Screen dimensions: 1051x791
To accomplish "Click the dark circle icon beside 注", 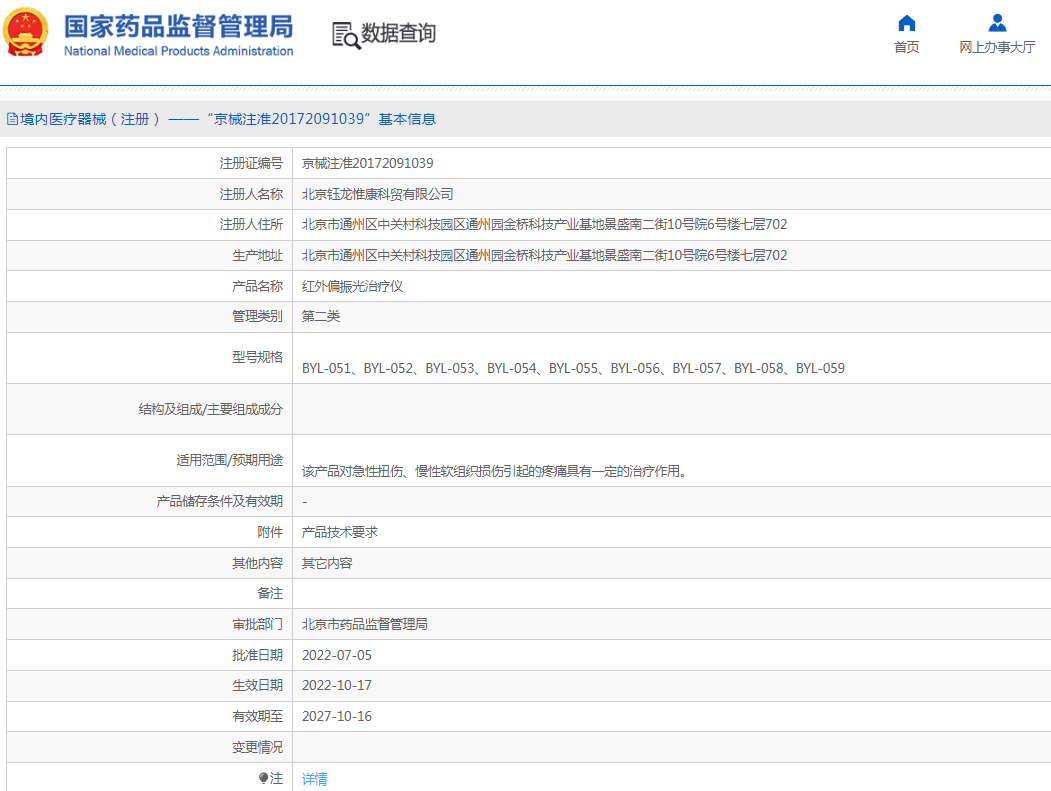I will coord(264,778).
